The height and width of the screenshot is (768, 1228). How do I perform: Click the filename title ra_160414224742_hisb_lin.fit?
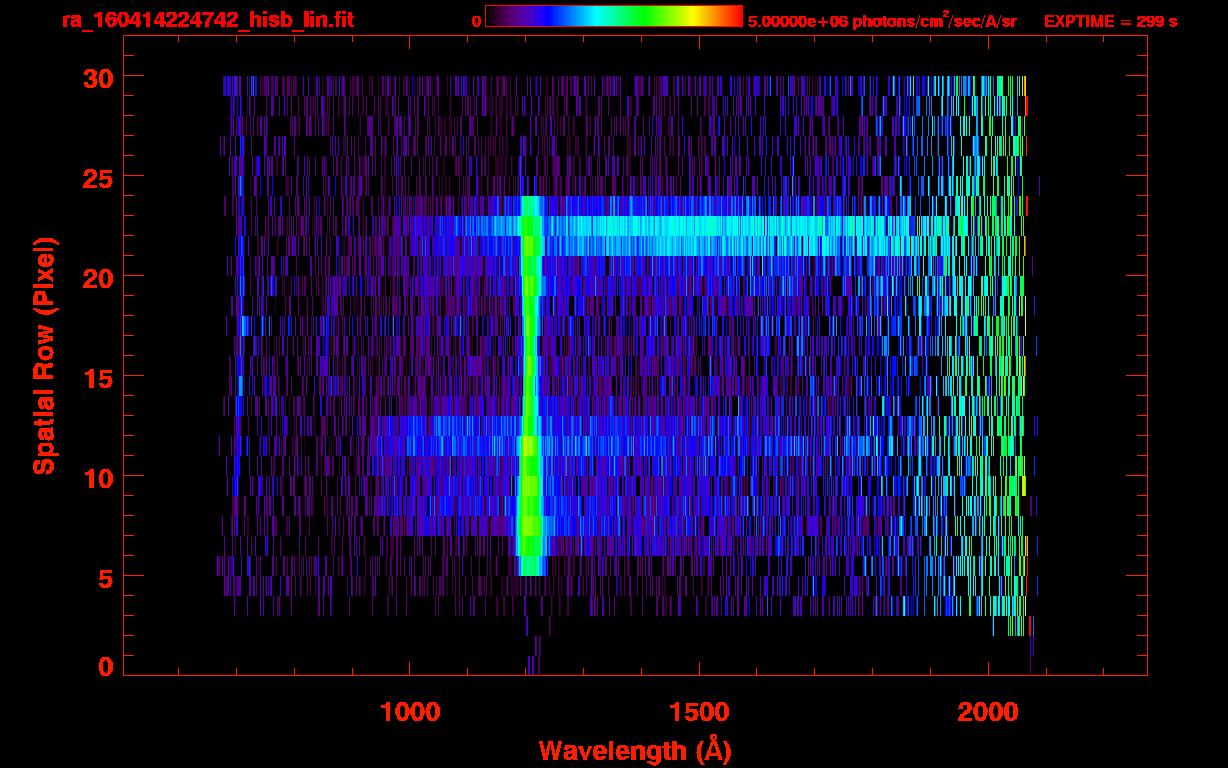pyautogui.click(x=207, y=20)
